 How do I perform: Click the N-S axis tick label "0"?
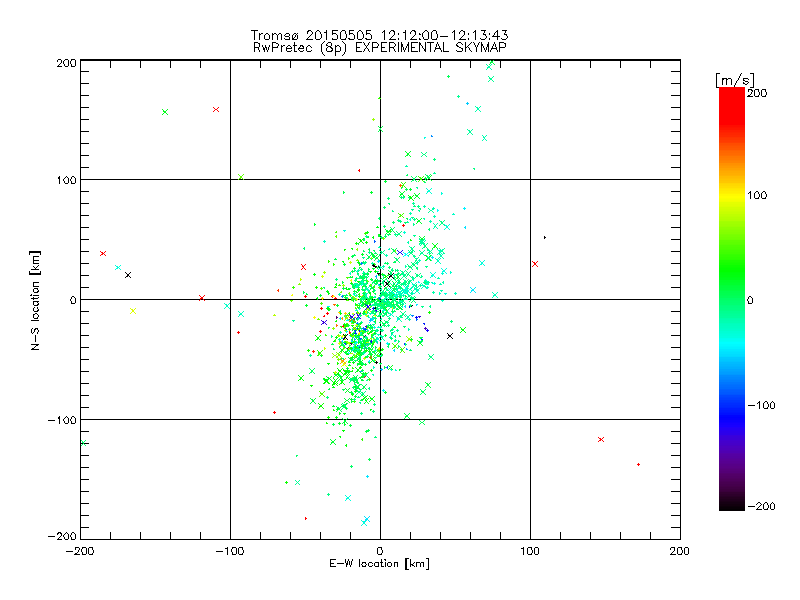73,300
